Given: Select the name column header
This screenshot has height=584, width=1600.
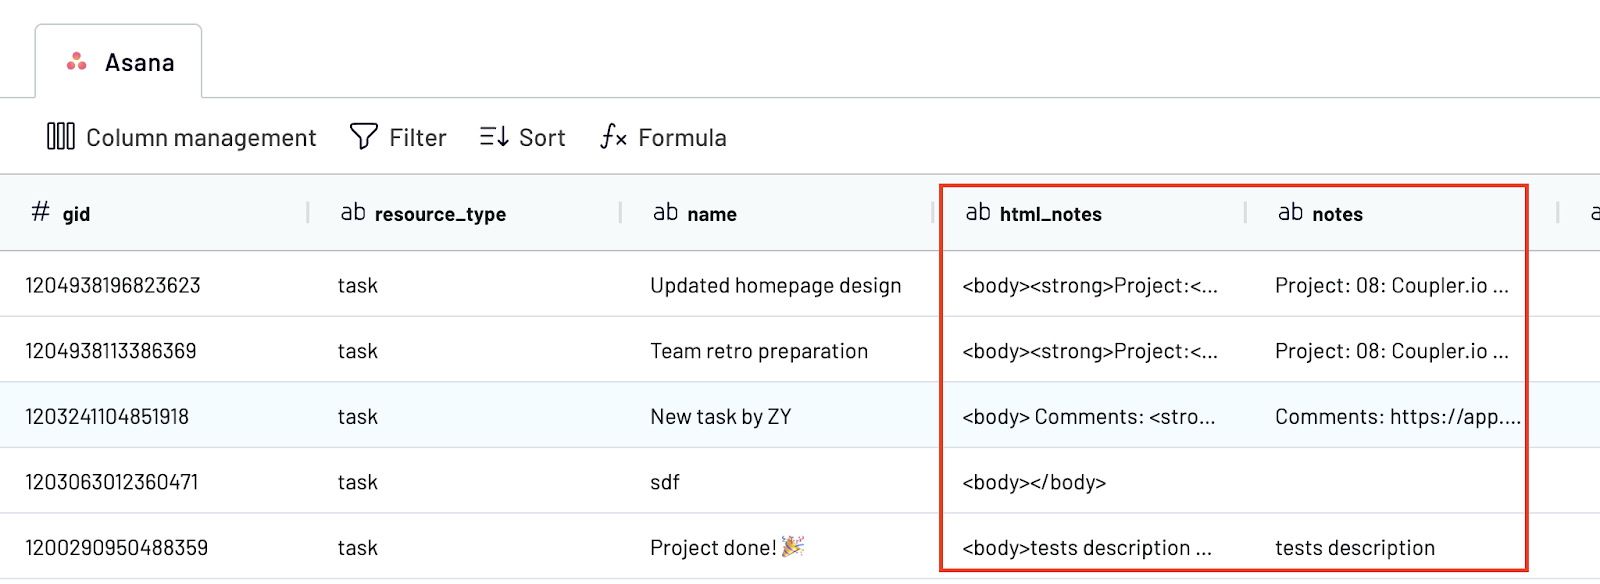Looking at the screenshot, I should coord(712,214).
